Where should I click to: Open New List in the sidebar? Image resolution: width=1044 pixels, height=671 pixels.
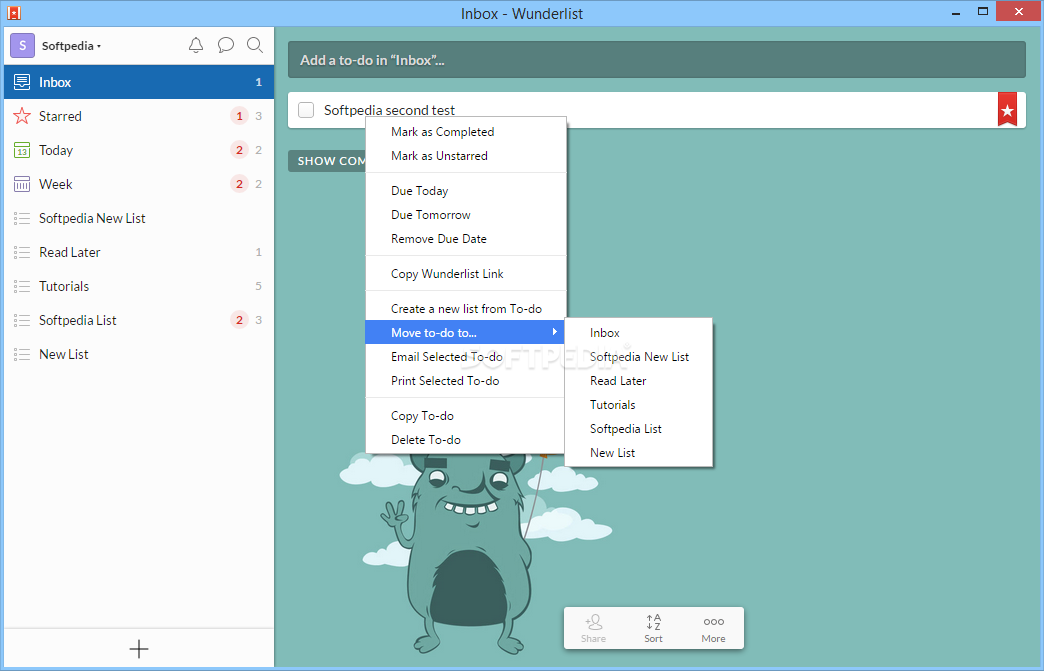click(x=138, y=354)
